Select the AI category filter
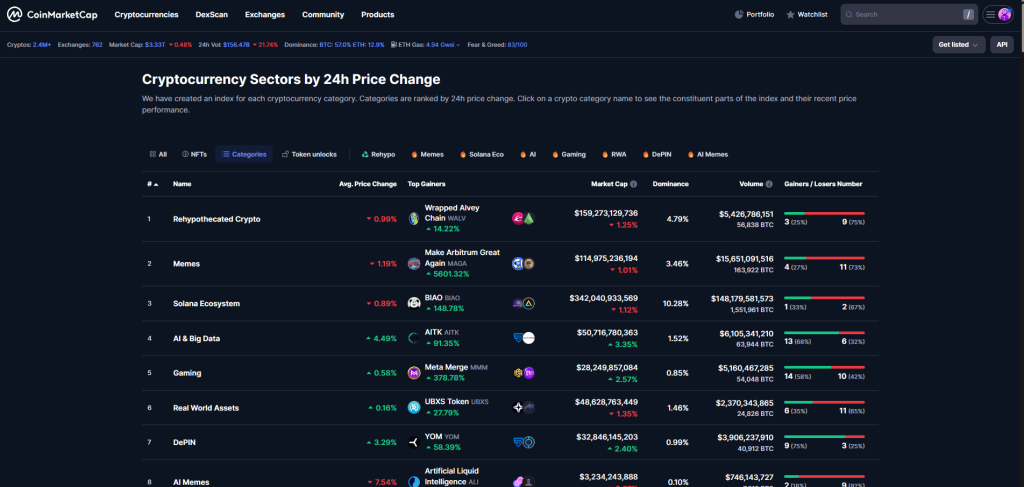 (x=528, y=155)
